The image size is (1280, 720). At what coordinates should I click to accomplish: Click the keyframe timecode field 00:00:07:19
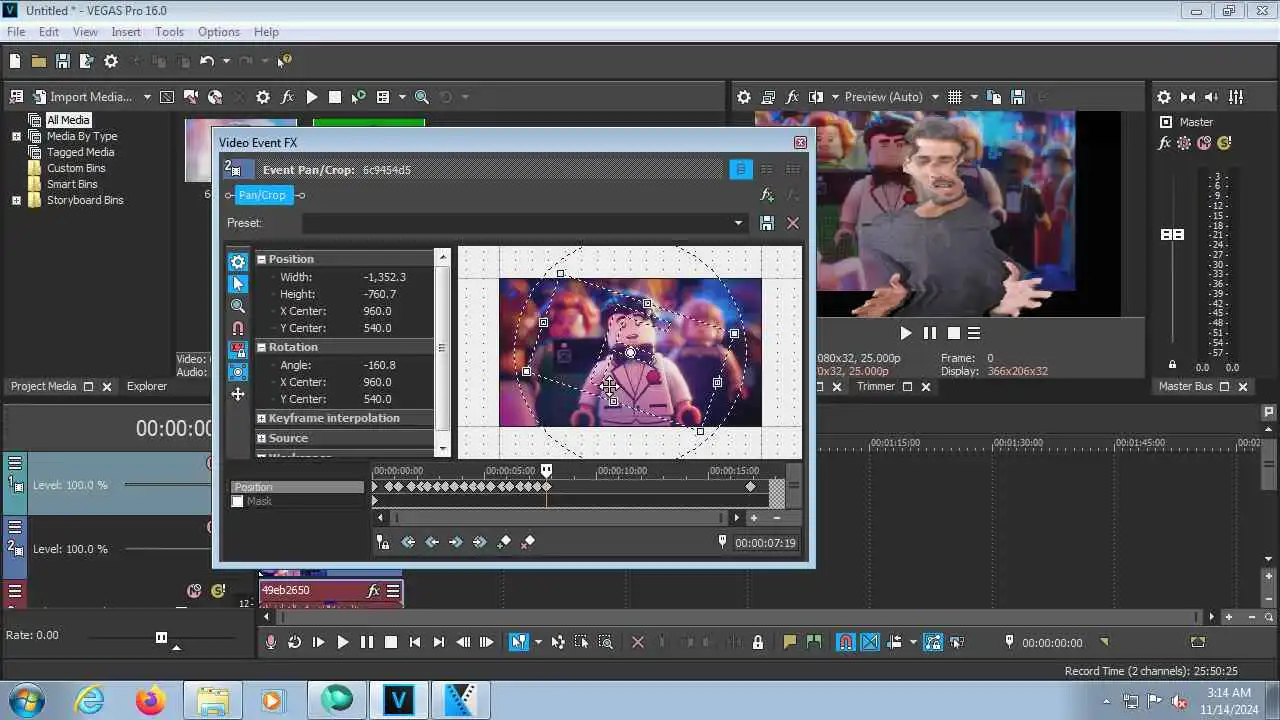[765, 543]
